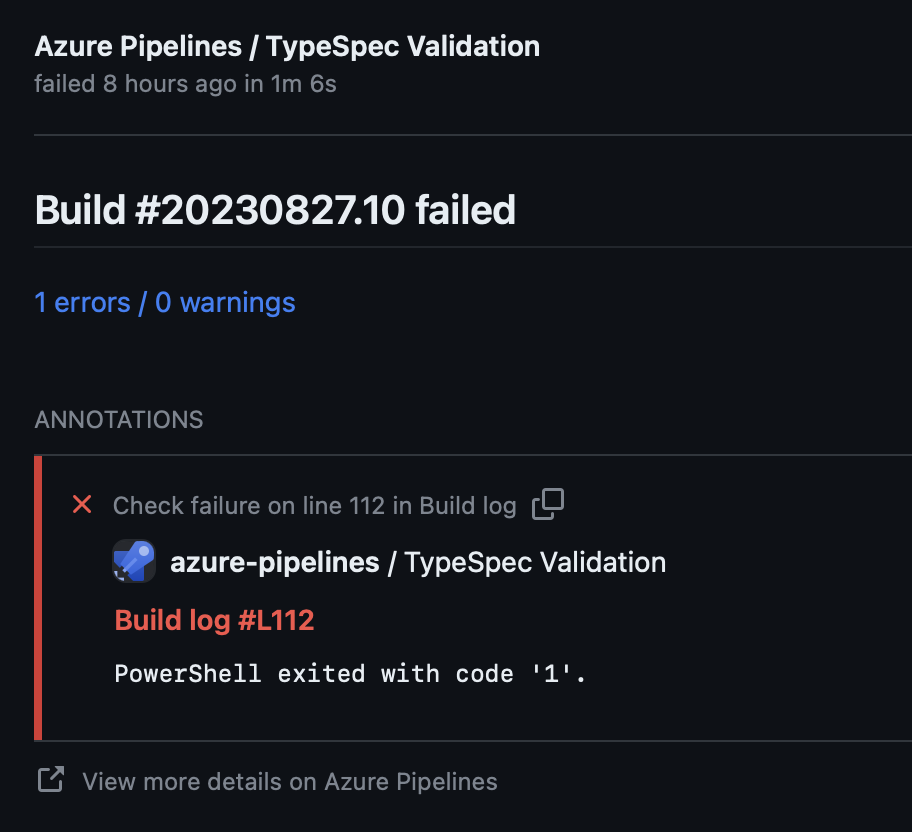Click the rocket icon in the annotation row

[134, 561]
